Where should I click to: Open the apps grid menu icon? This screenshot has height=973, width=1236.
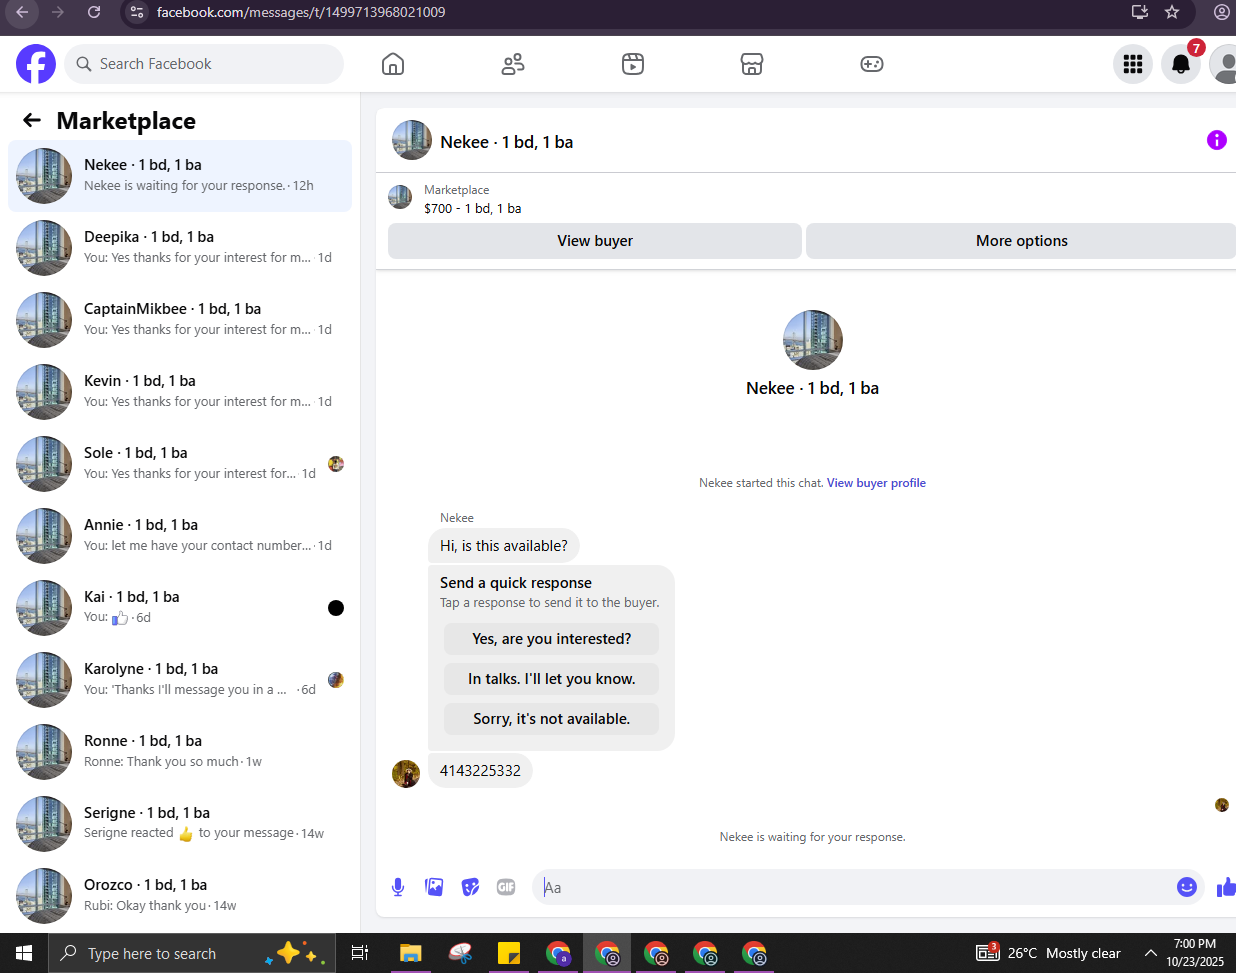1133,64
